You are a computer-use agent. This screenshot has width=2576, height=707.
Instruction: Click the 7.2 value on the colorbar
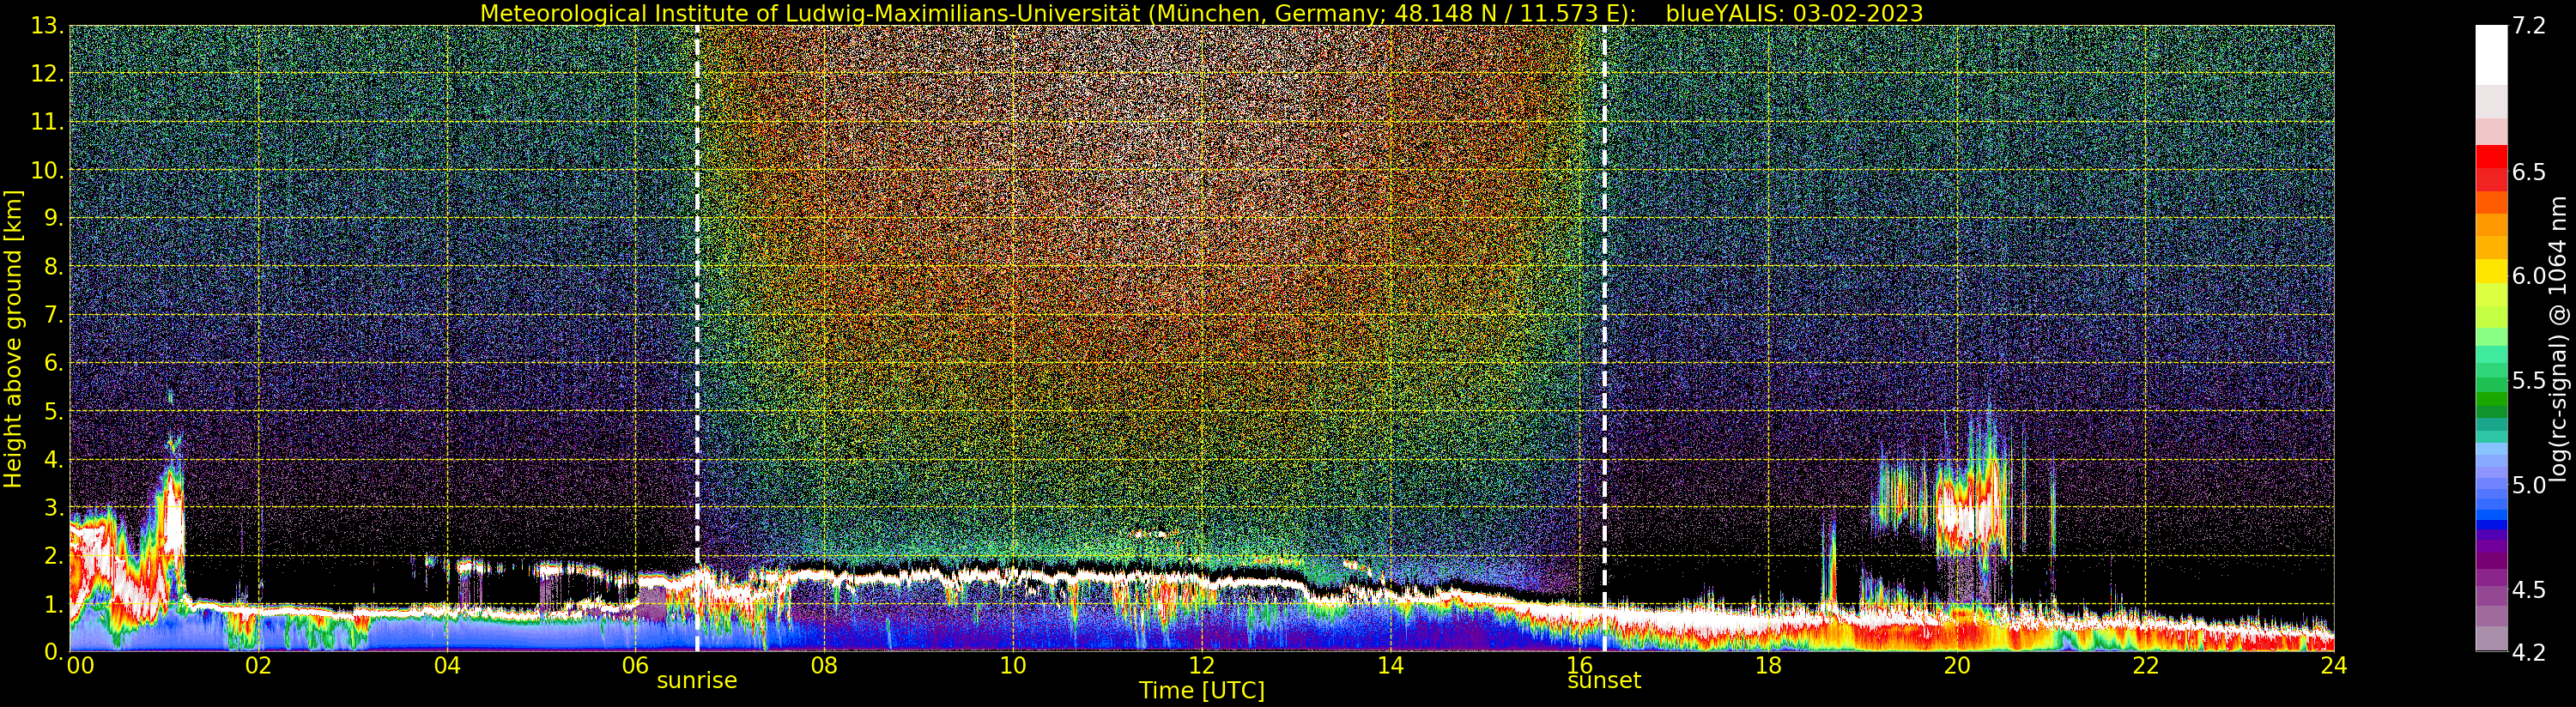click(x=2528, y=27)
